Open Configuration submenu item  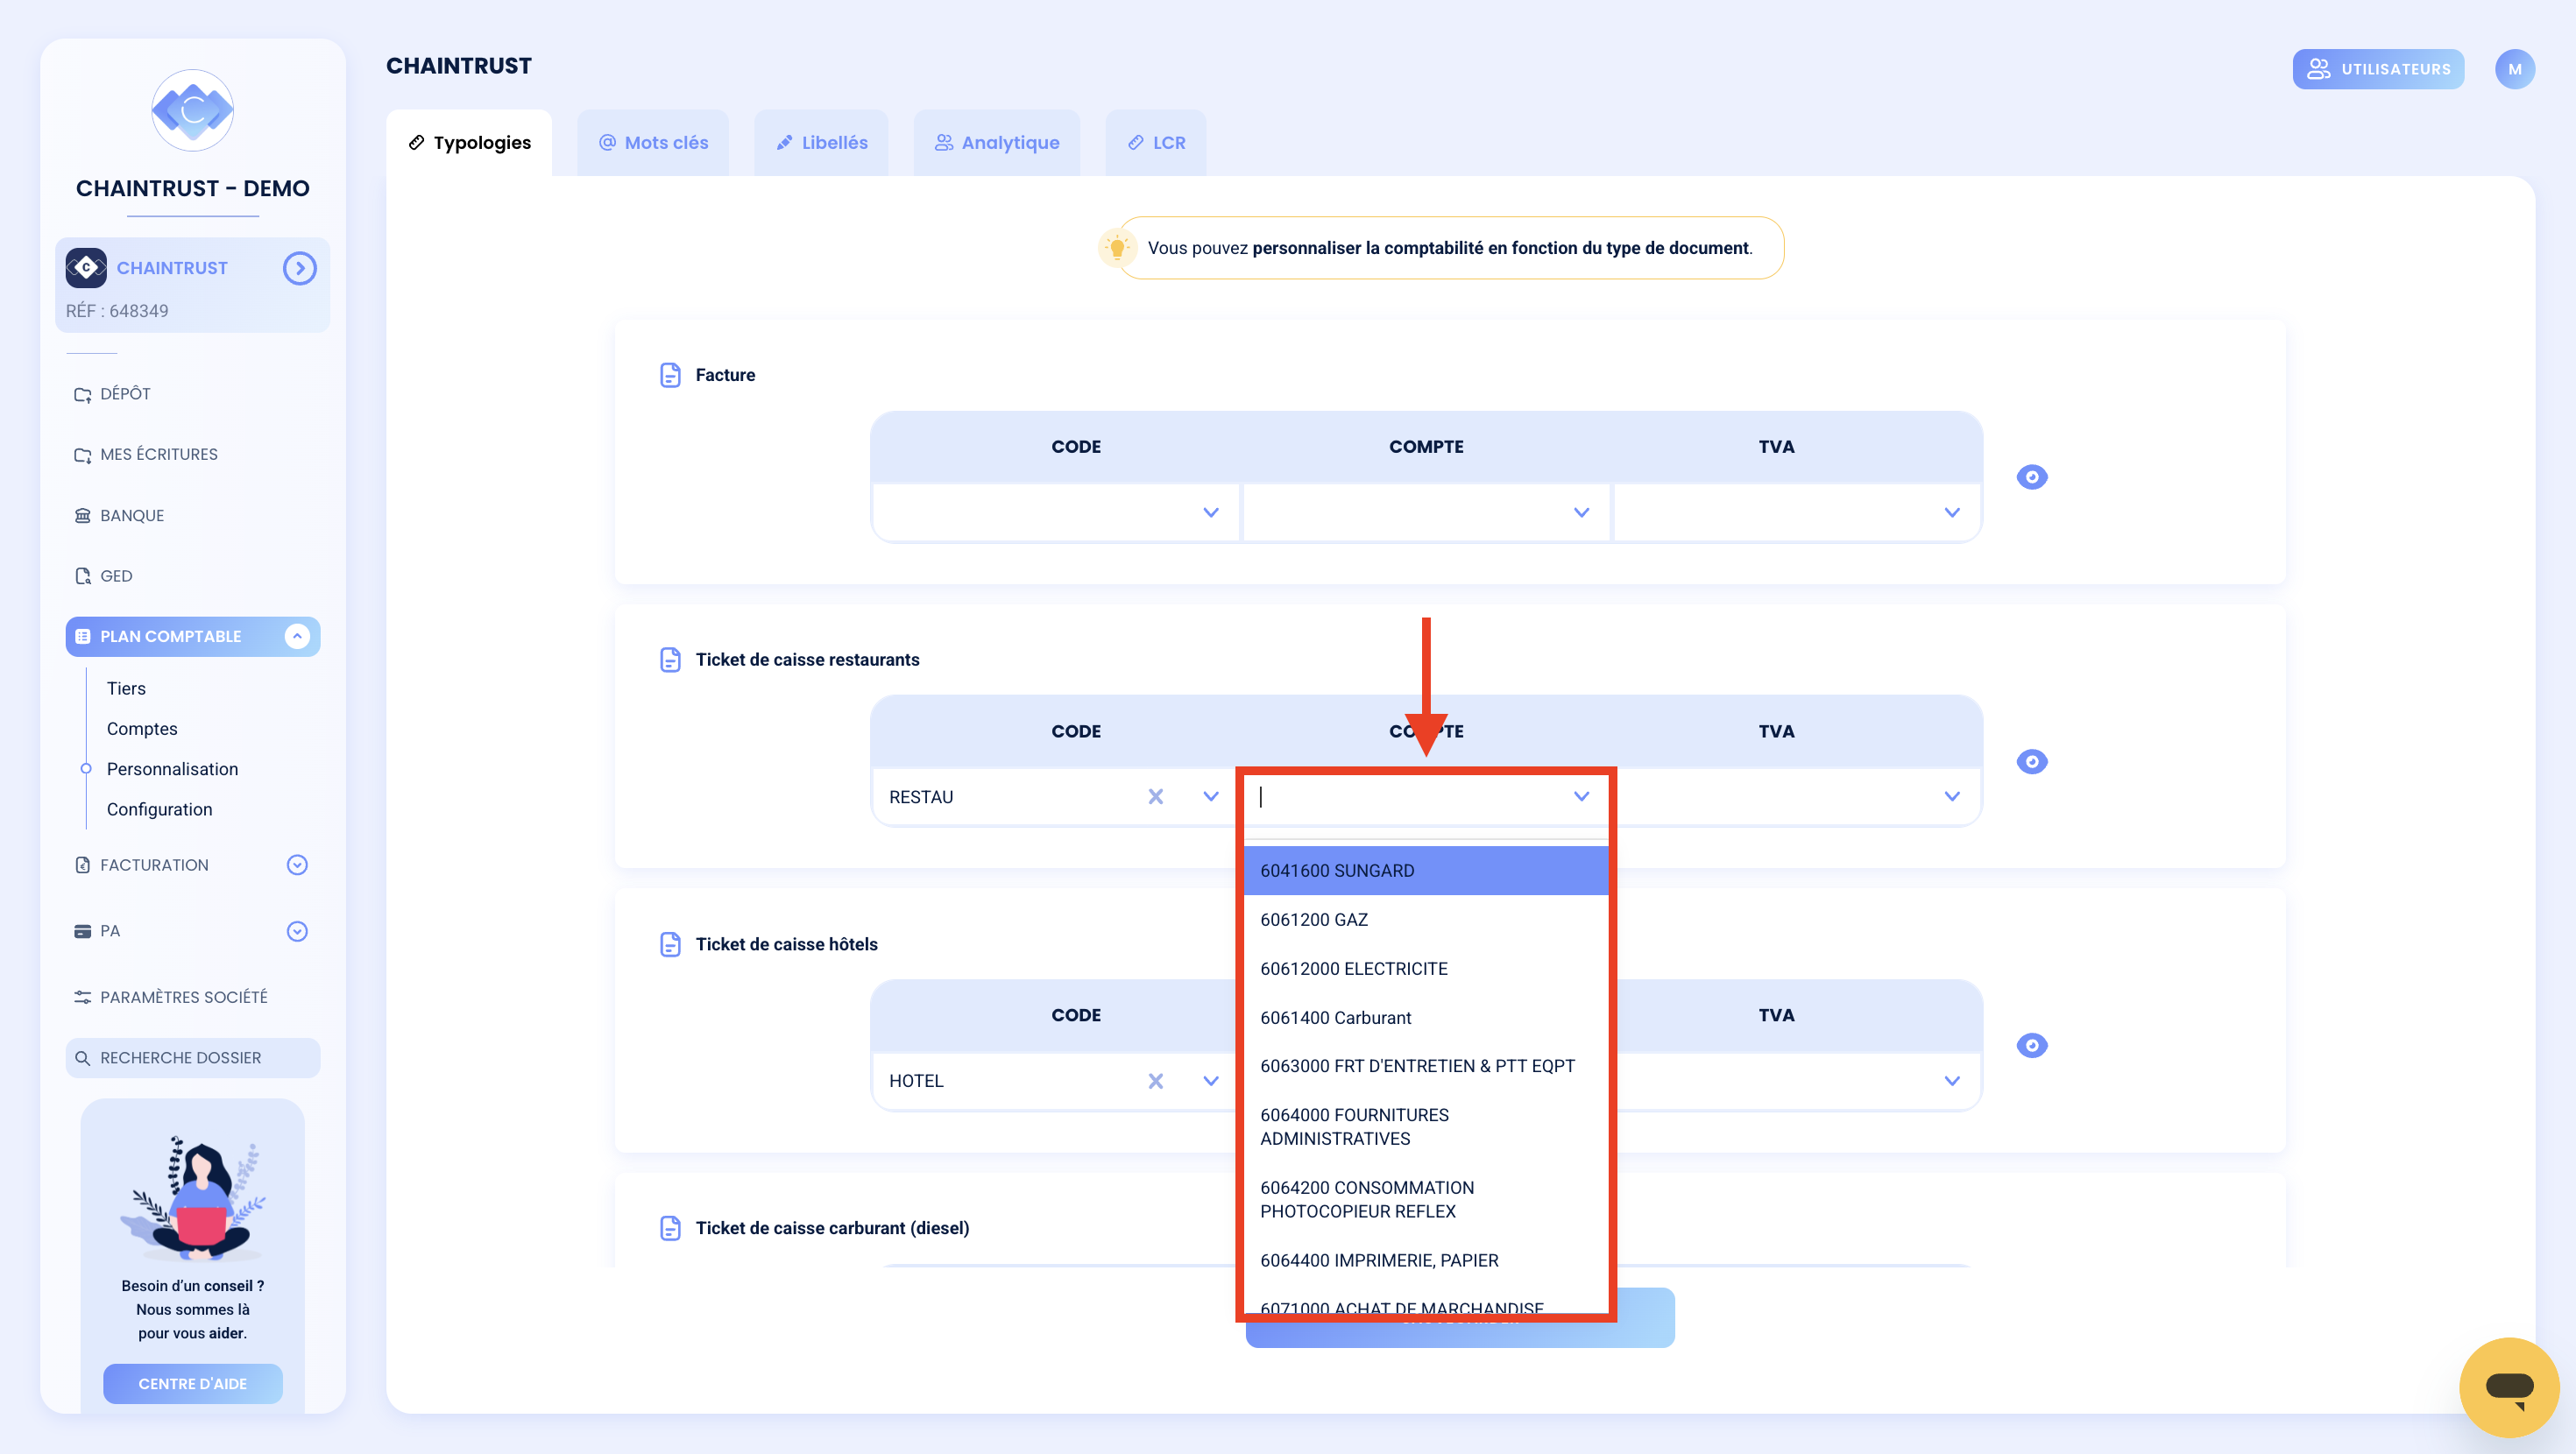click(159, 809)
